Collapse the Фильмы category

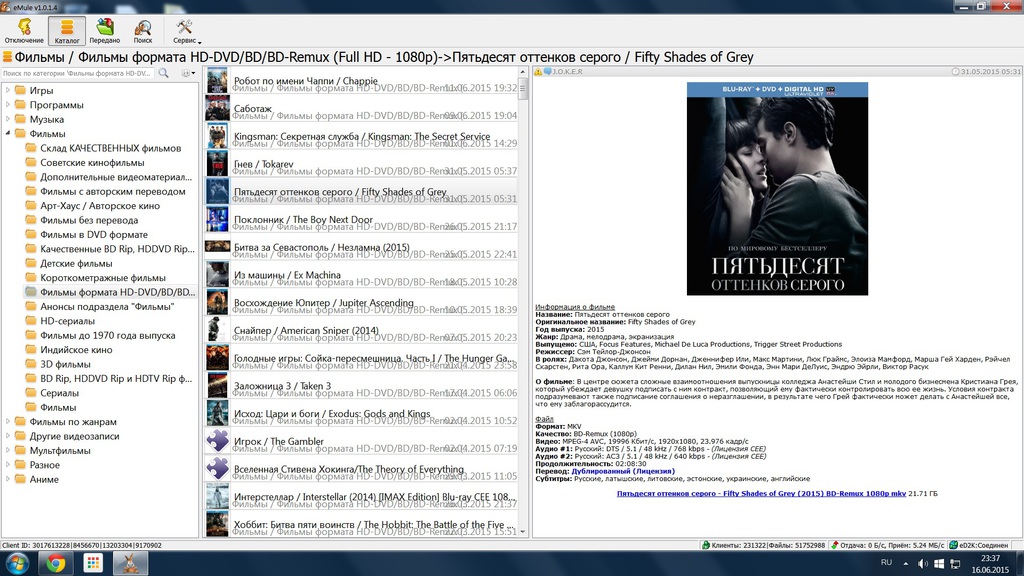(8, 133)
